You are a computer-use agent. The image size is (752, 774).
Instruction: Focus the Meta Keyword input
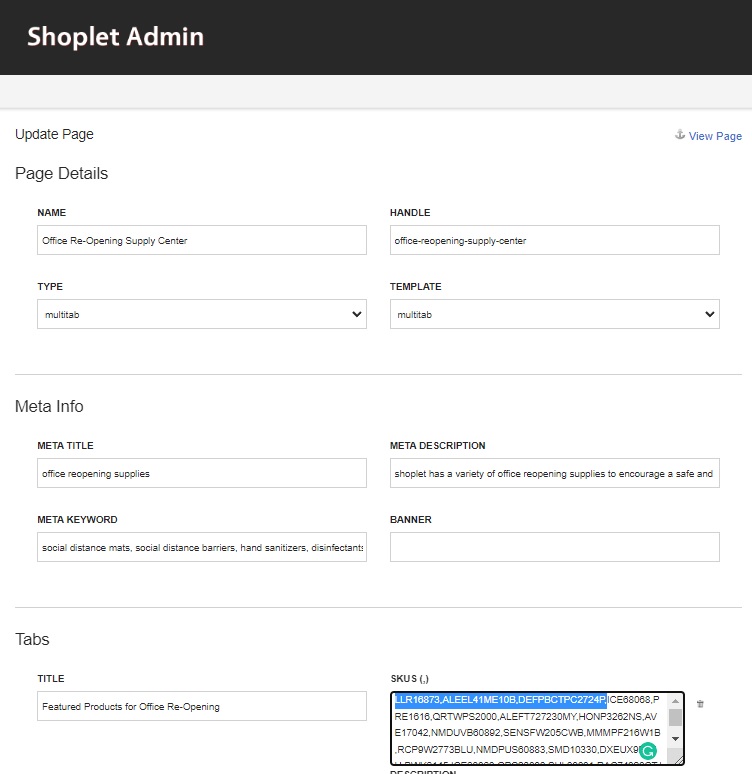click(201, 547)
